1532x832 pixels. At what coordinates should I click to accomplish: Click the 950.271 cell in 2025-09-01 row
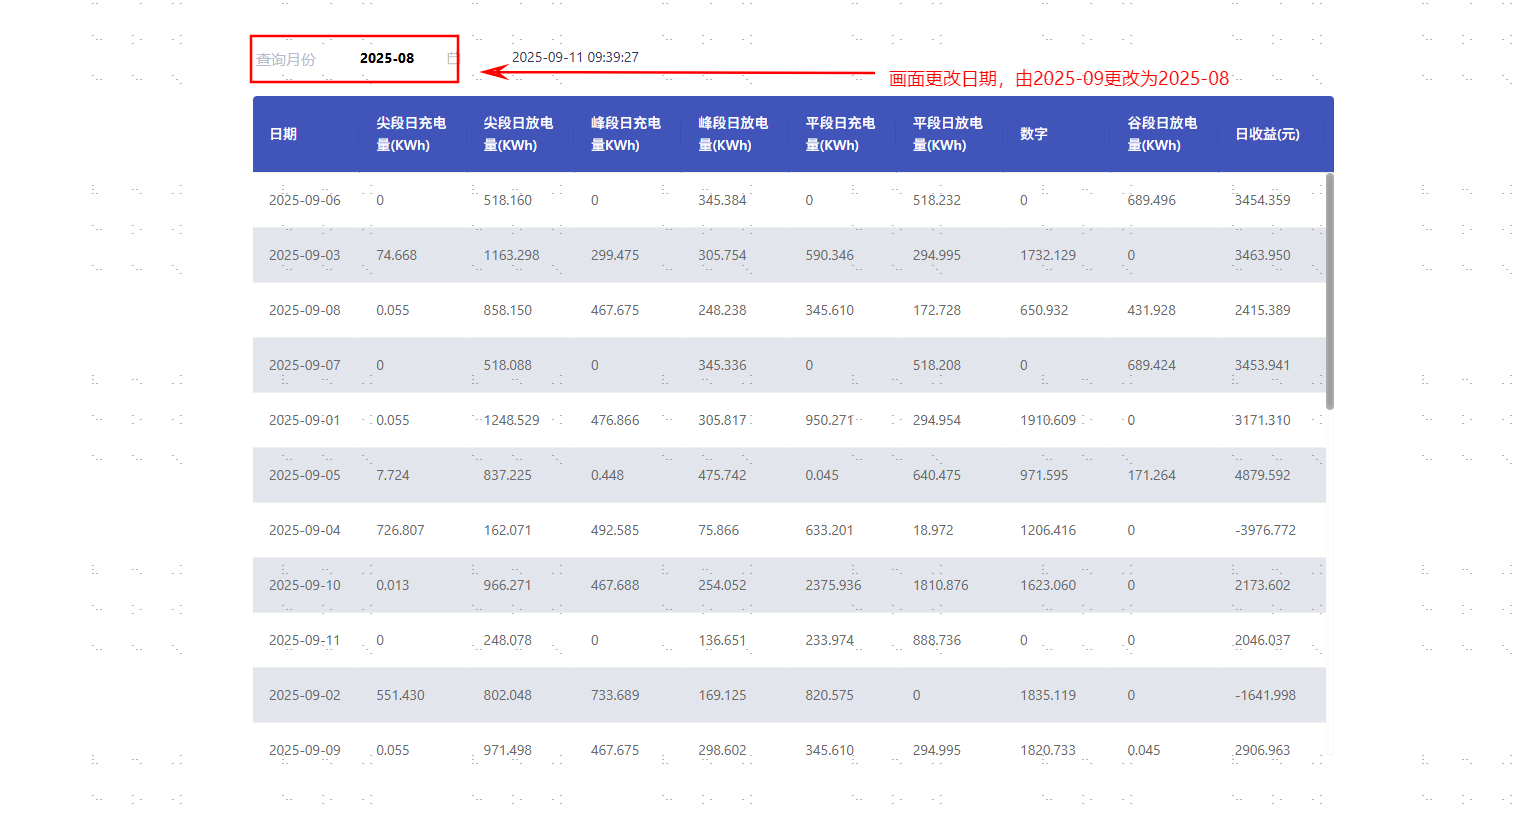829,420
